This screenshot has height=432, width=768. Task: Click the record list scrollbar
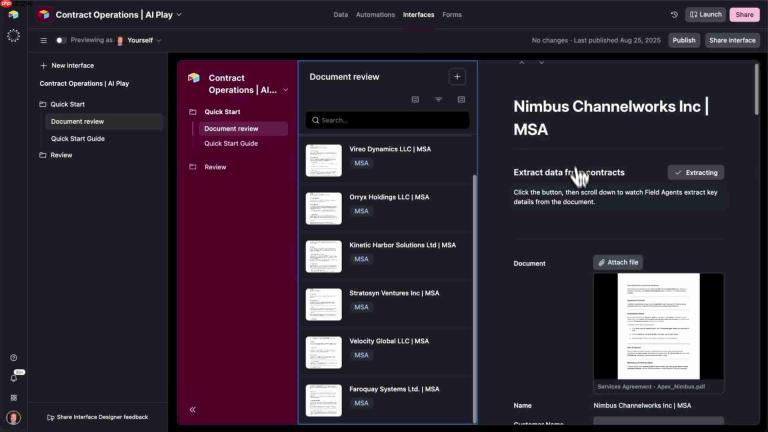[474, 298]
